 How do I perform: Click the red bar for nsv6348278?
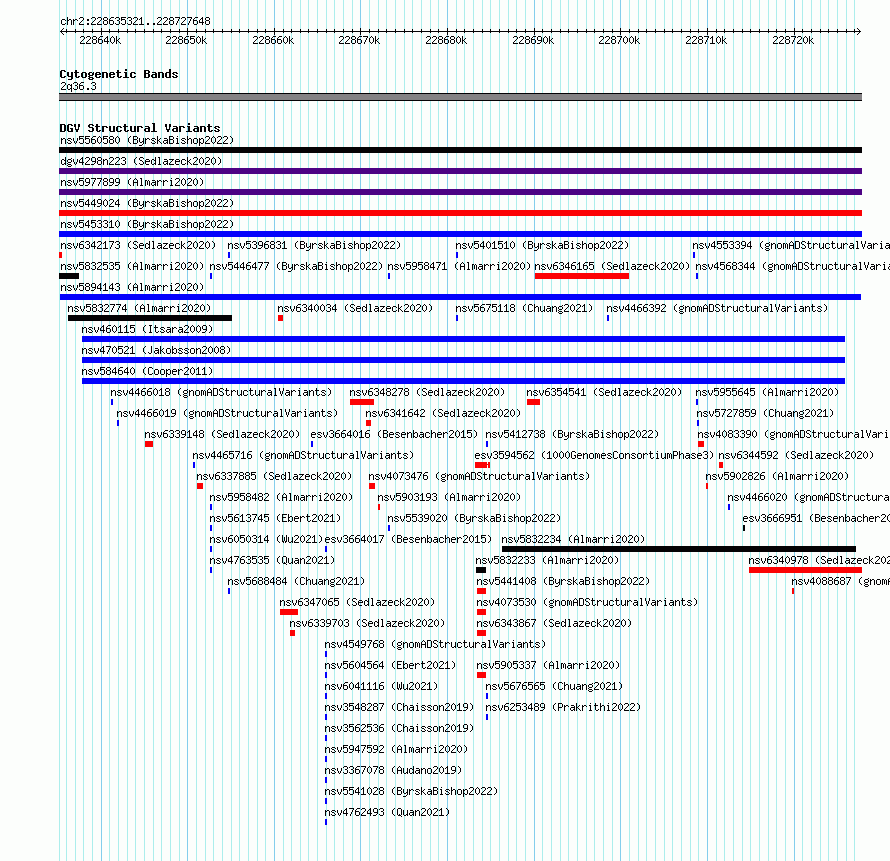(x=362, y=402)
